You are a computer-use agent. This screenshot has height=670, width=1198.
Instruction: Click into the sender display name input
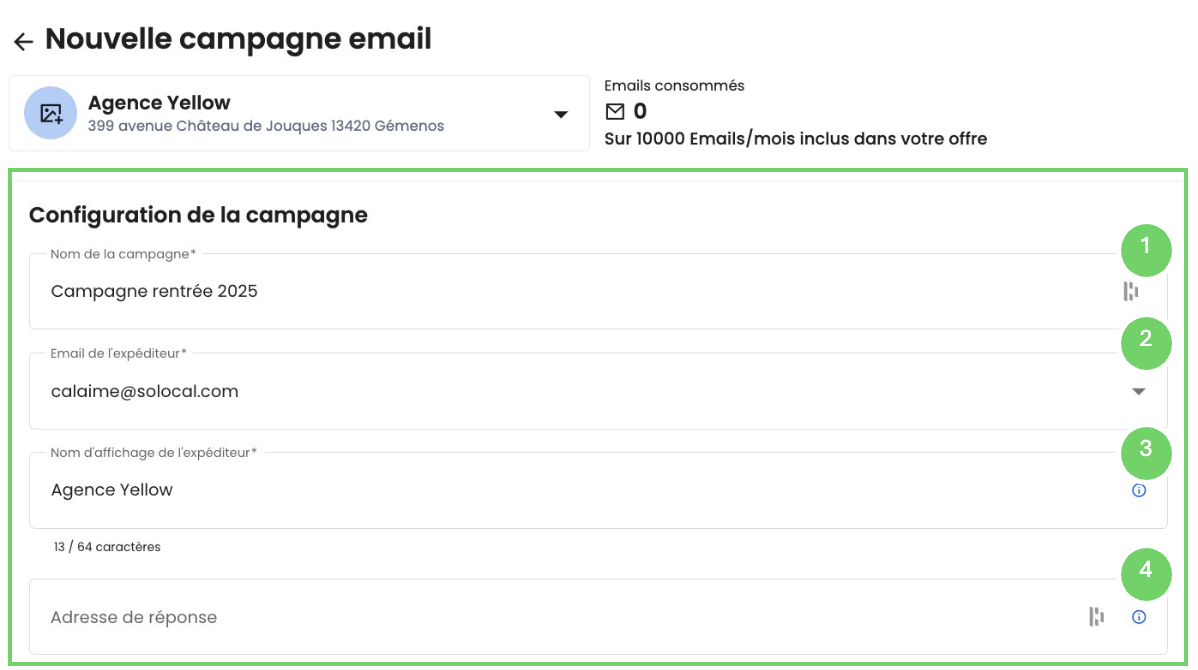point(500,490)
